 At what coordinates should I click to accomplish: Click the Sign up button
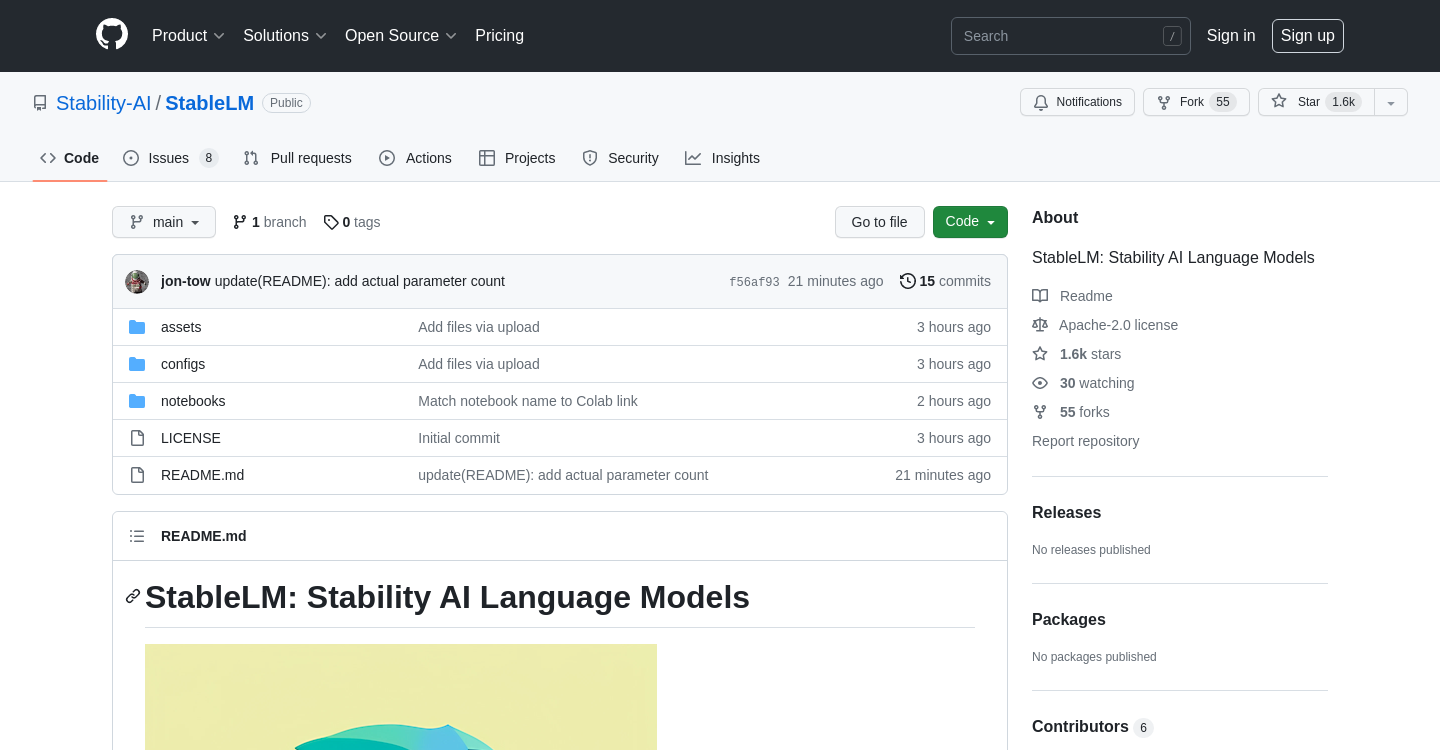(1308, 36)
